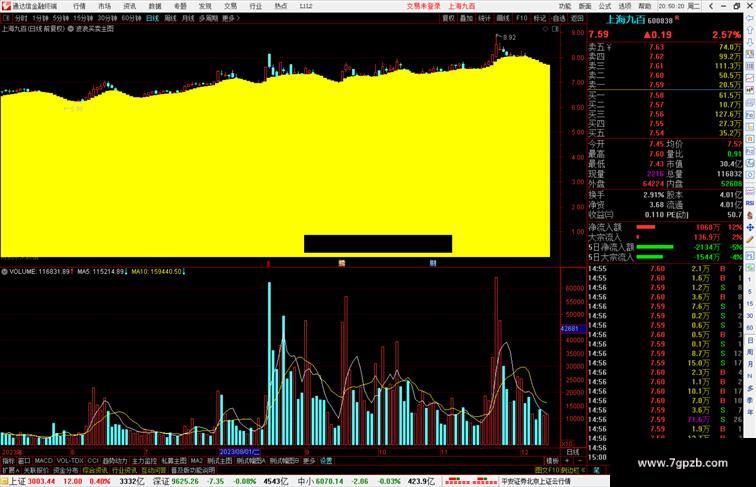Click the 复权 toolbar button
This screenshot has height=487, width=756.
[448, 18]
